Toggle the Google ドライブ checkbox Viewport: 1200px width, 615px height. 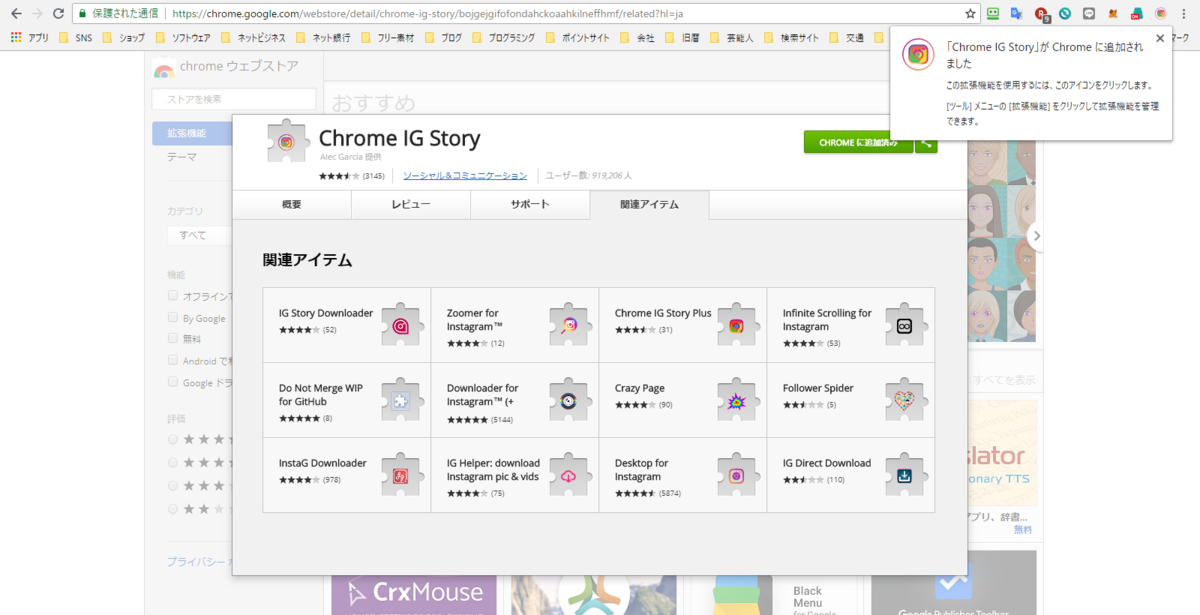point(173,382)
